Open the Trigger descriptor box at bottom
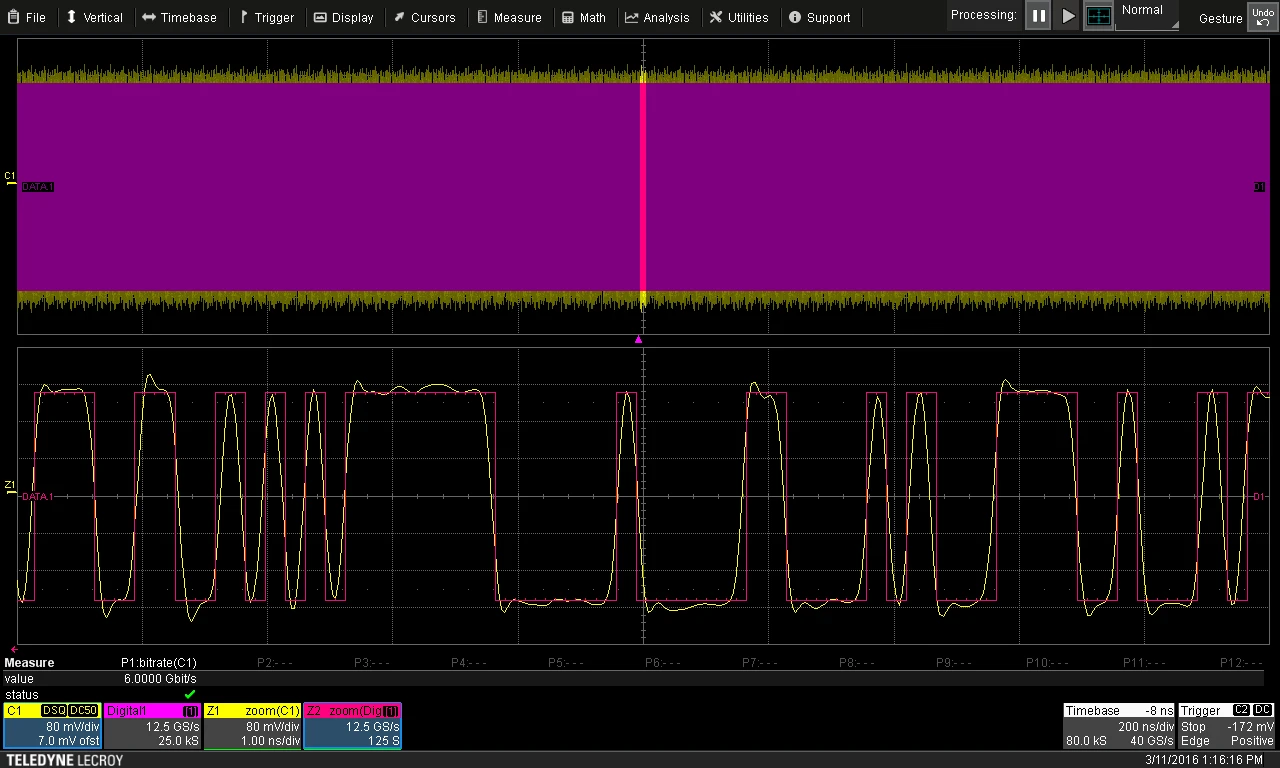The image size is (1280, 768). coord(1227,726)
